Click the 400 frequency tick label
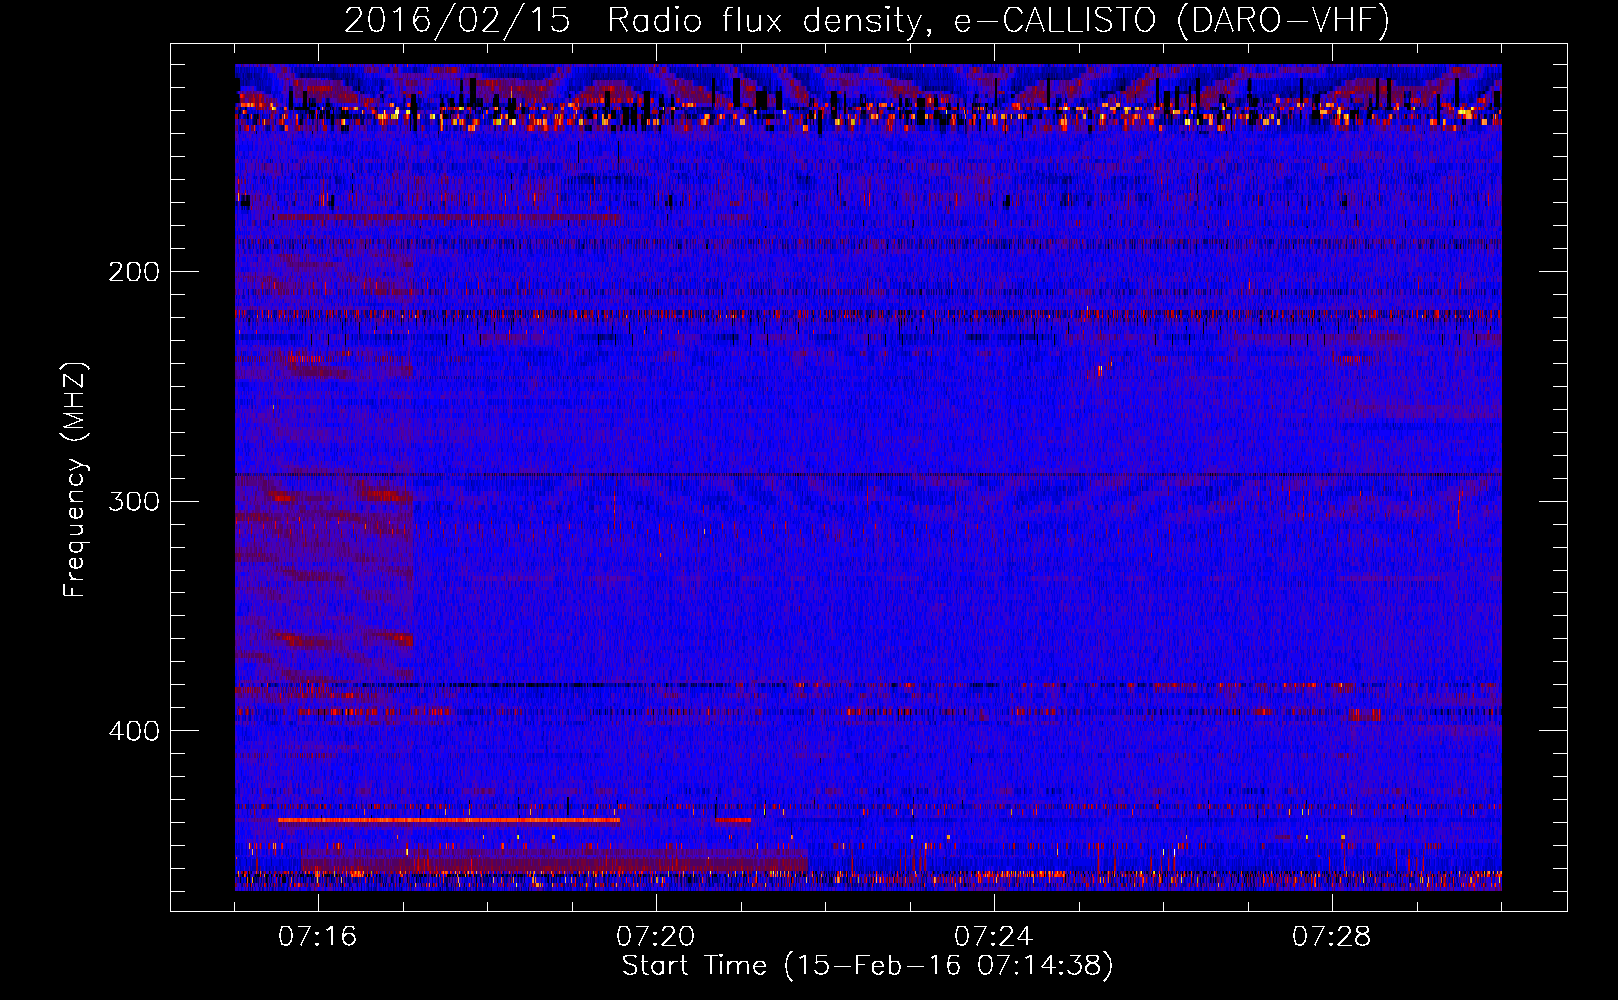 134,731
